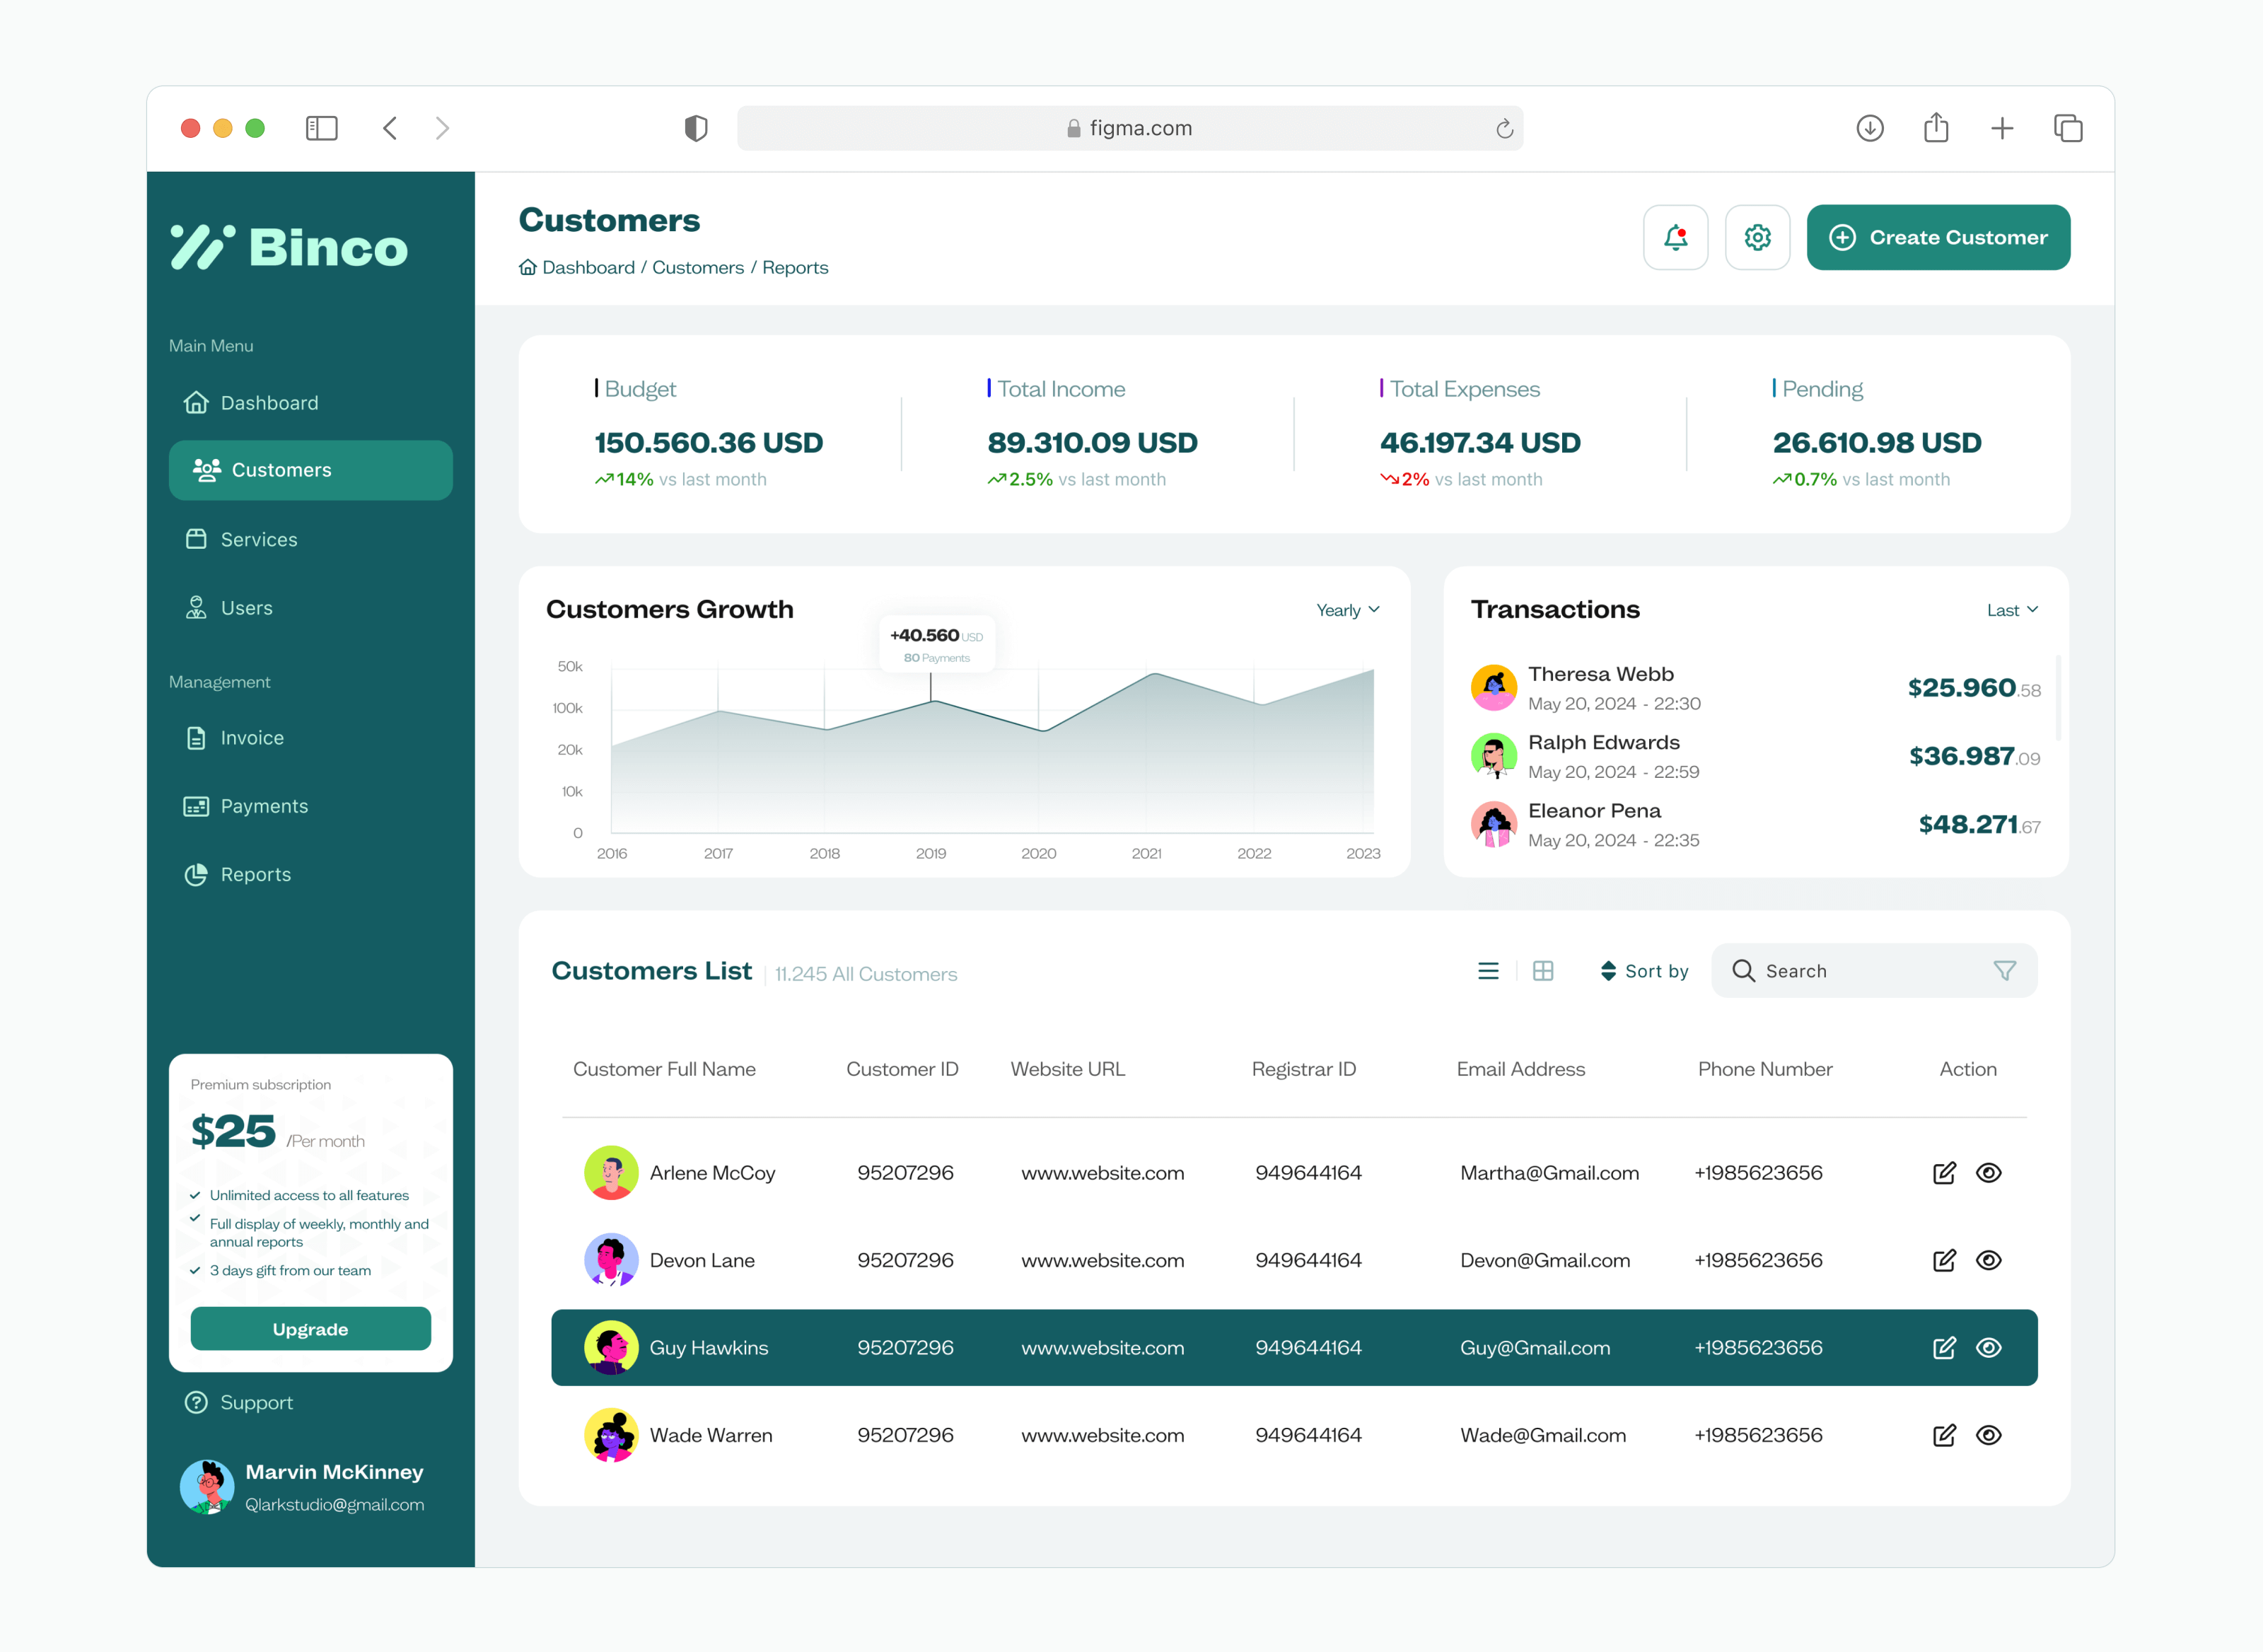Open the Yearly dropdown on Customers Growth
Viewport: 2263px width, 1652px height.
[1347, 609]
